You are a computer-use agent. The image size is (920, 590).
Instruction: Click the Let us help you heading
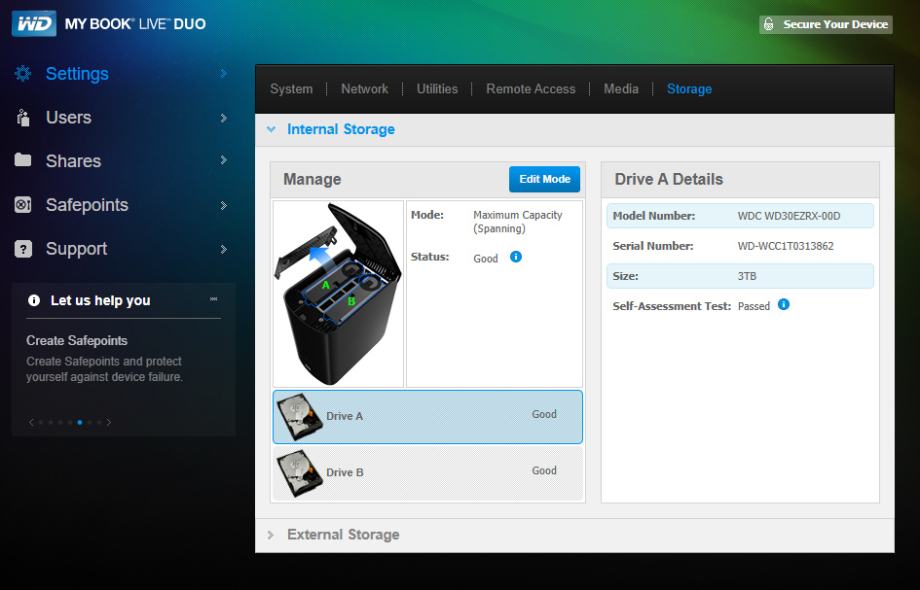pos(100,300)
